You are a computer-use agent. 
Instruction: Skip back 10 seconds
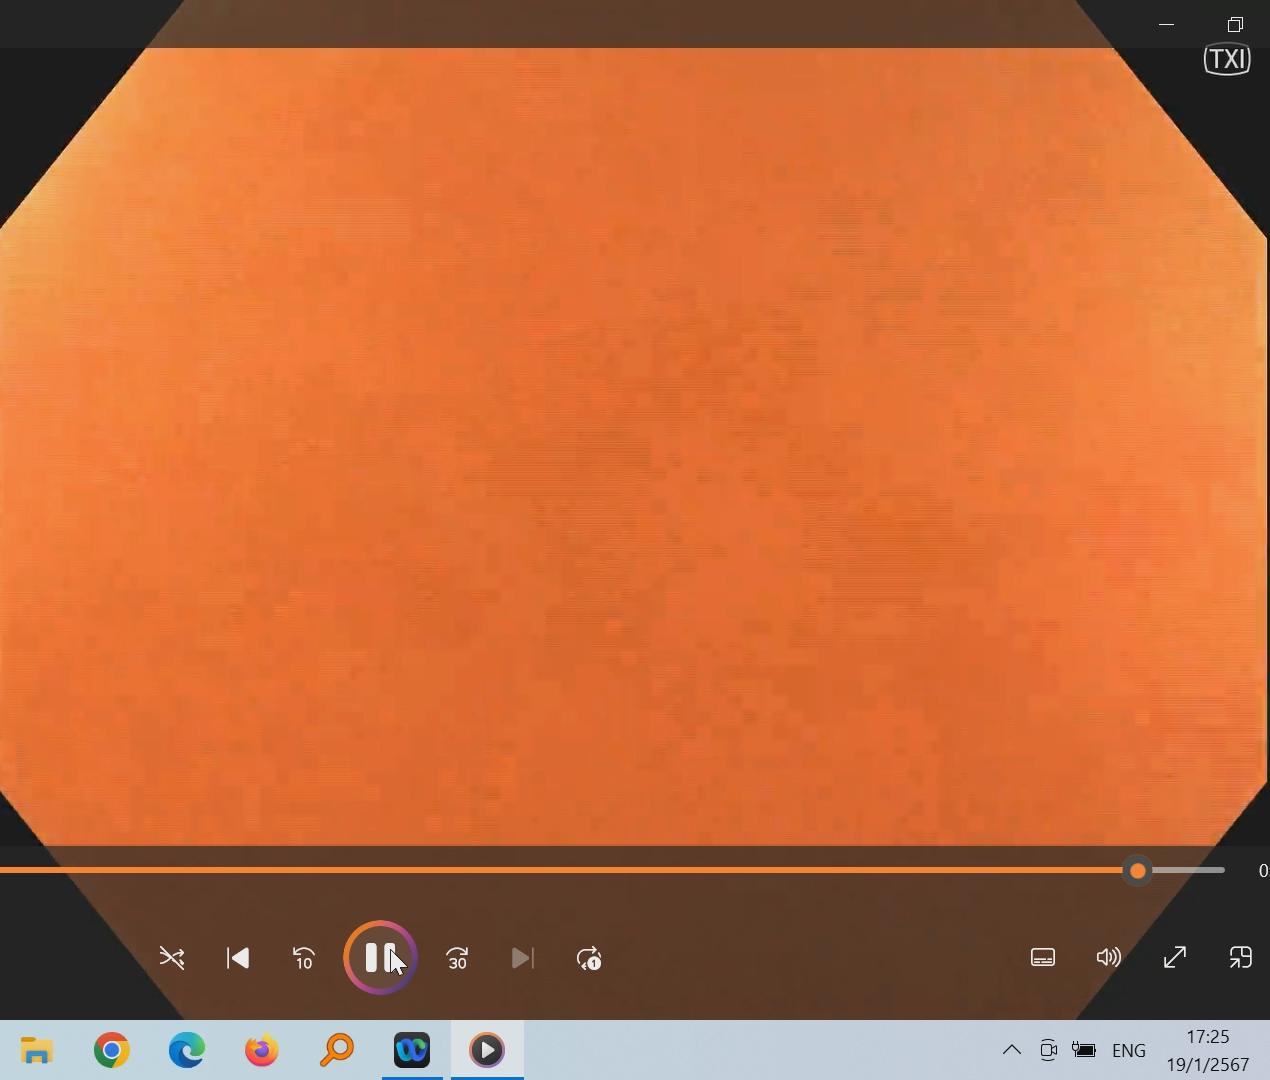[304, 958]
